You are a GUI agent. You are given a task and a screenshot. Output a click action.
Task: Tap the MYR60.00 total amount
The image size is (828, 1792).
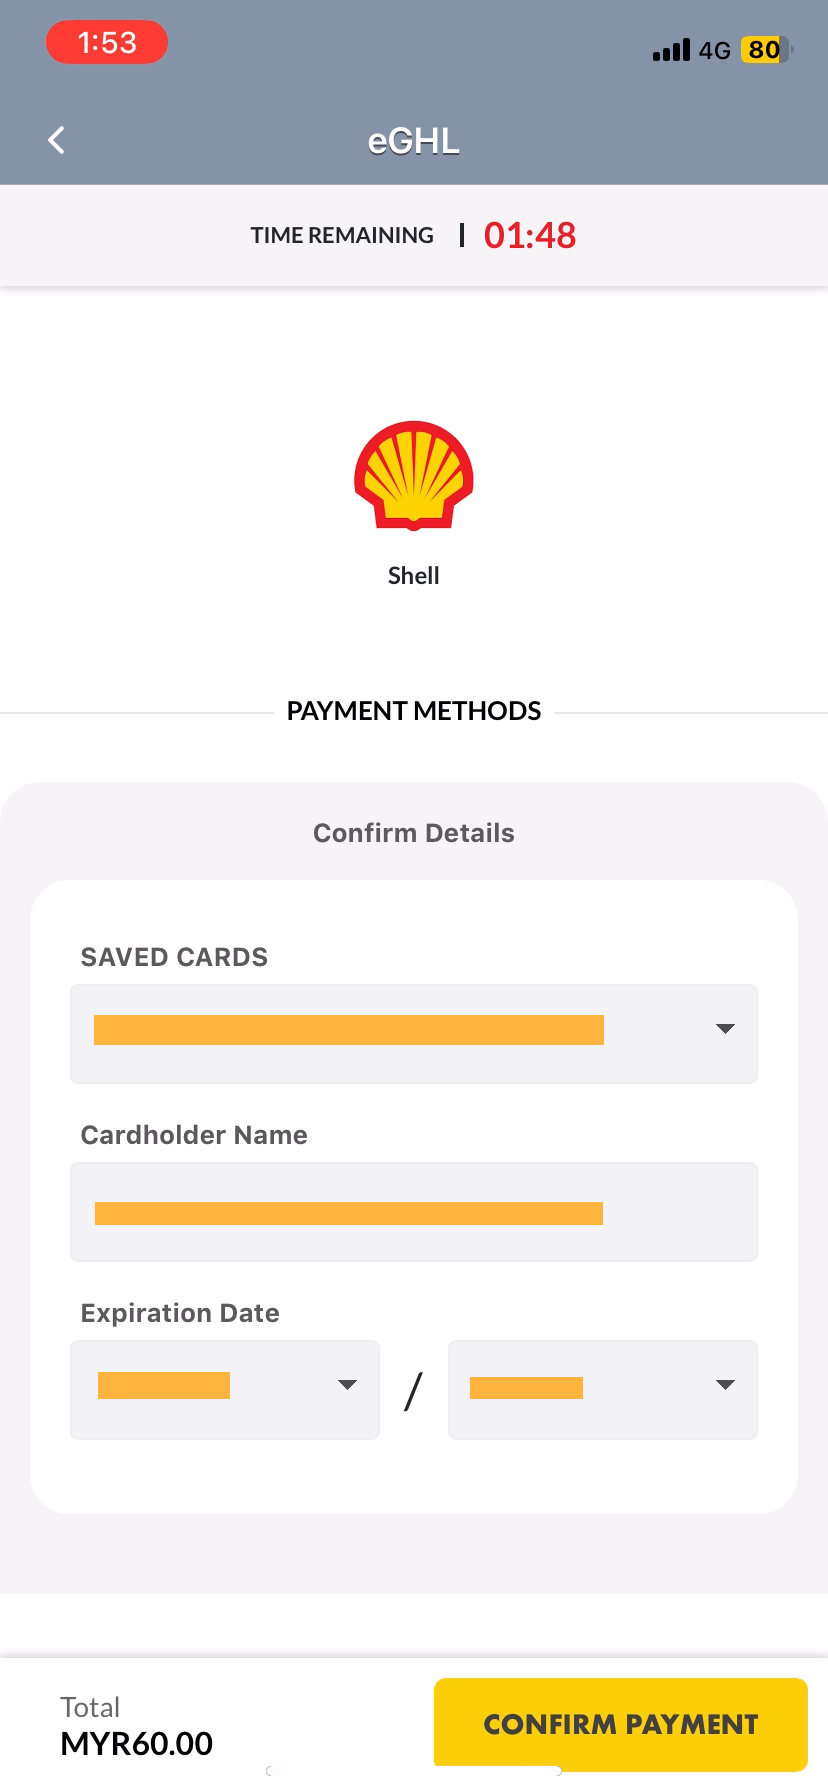pyautogui.click(x=137, y=1743)
